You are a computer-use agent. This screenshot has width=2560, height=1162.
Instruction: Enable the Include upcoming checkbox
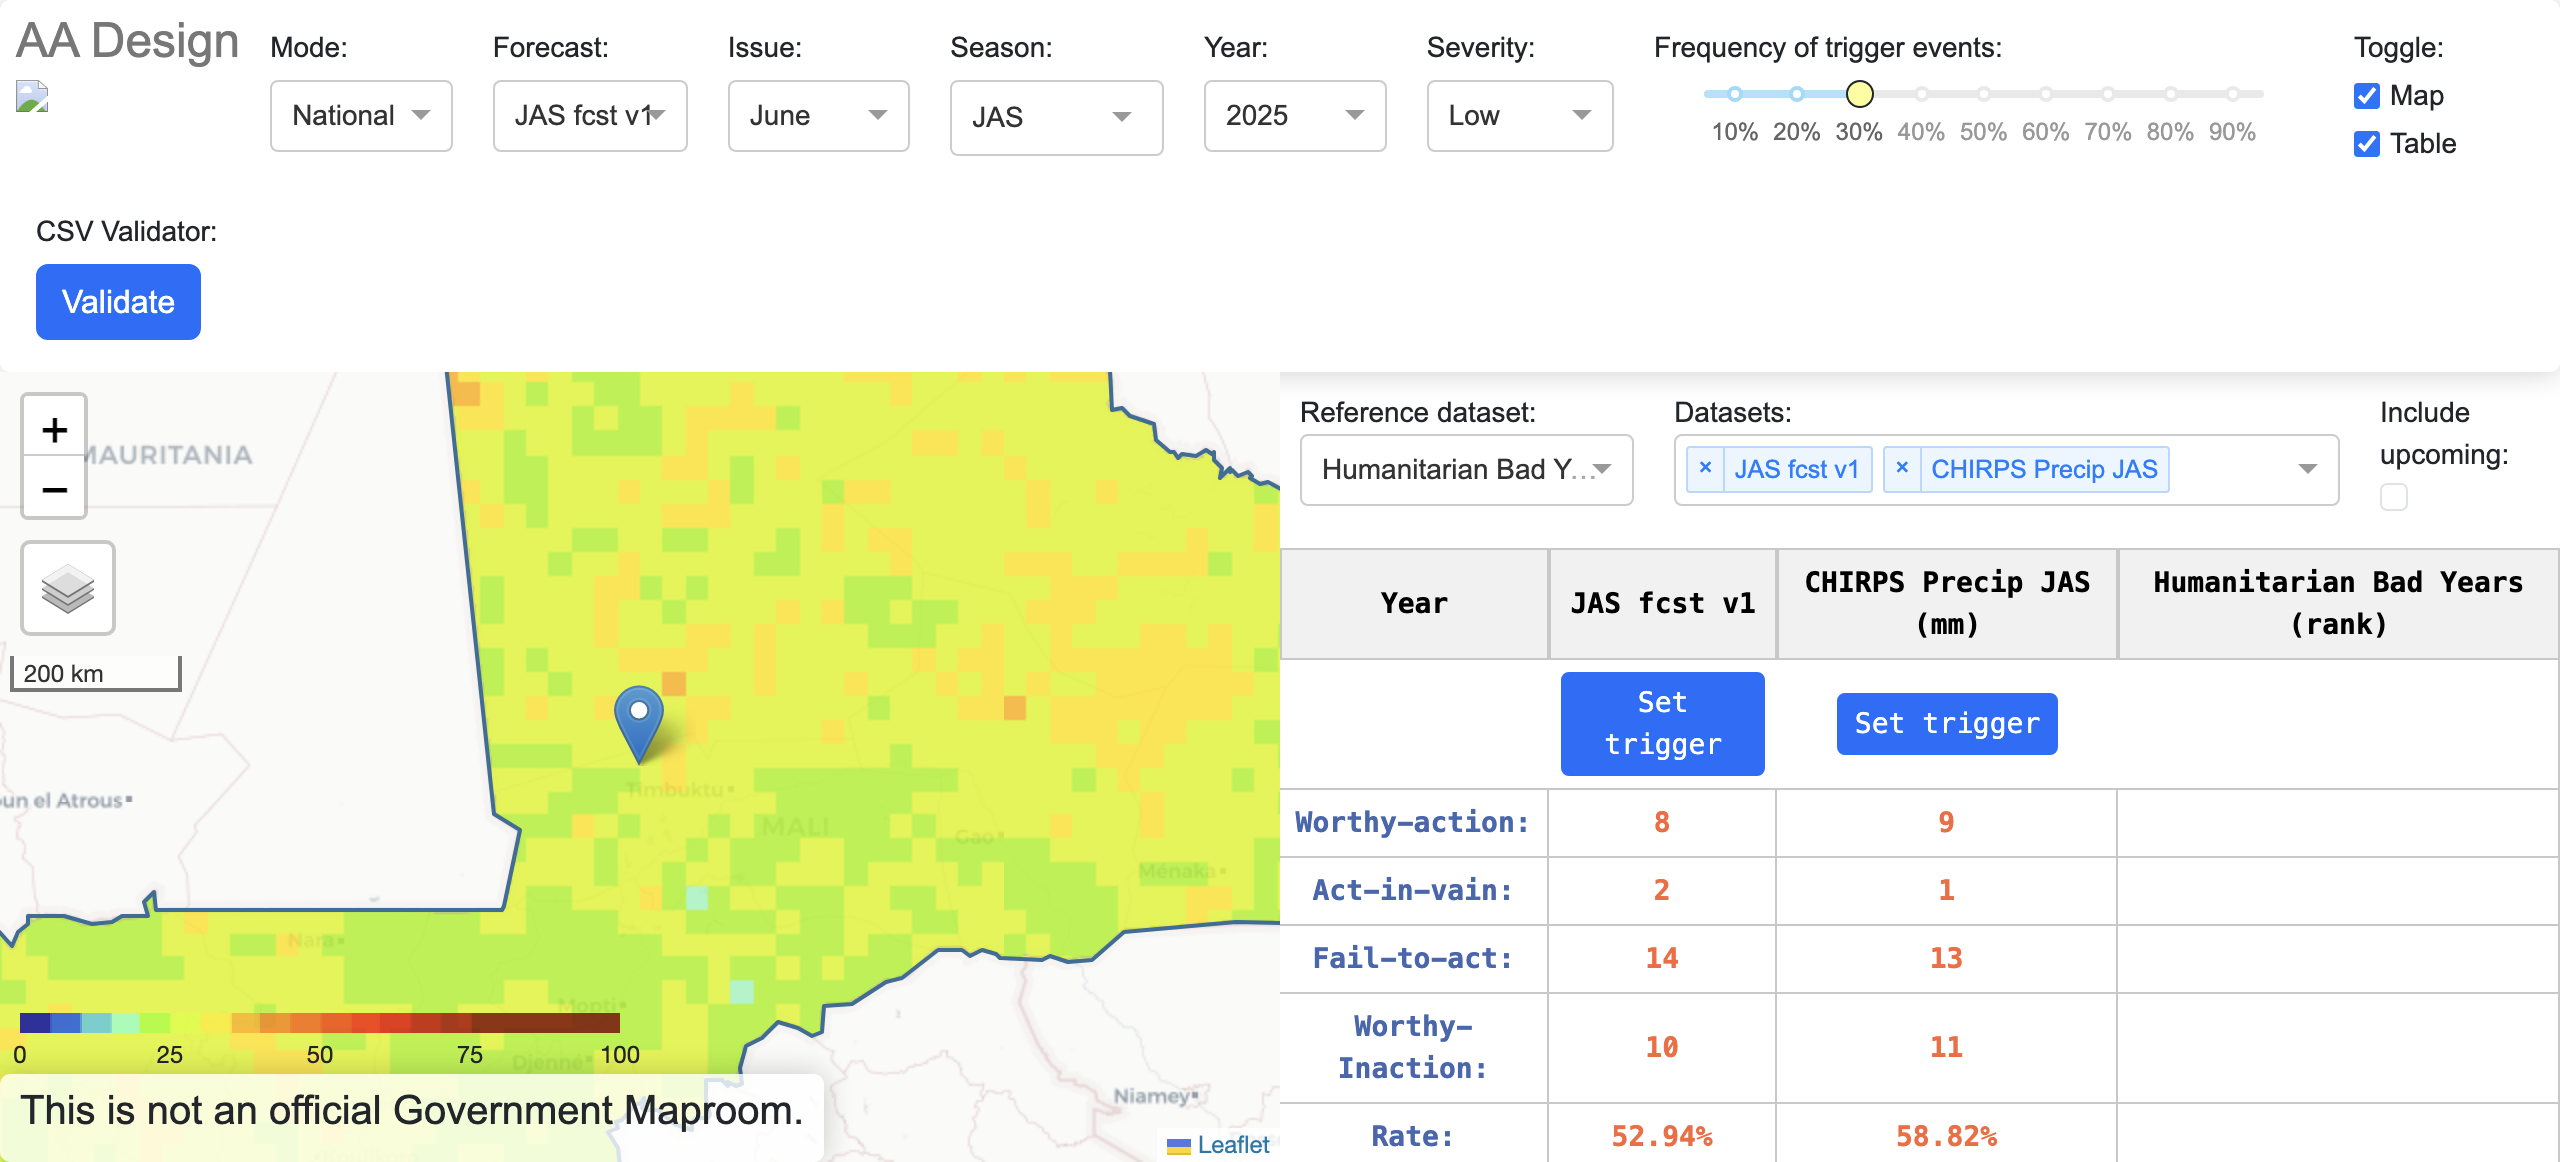pyautogui.click(x=2393, y=496)
